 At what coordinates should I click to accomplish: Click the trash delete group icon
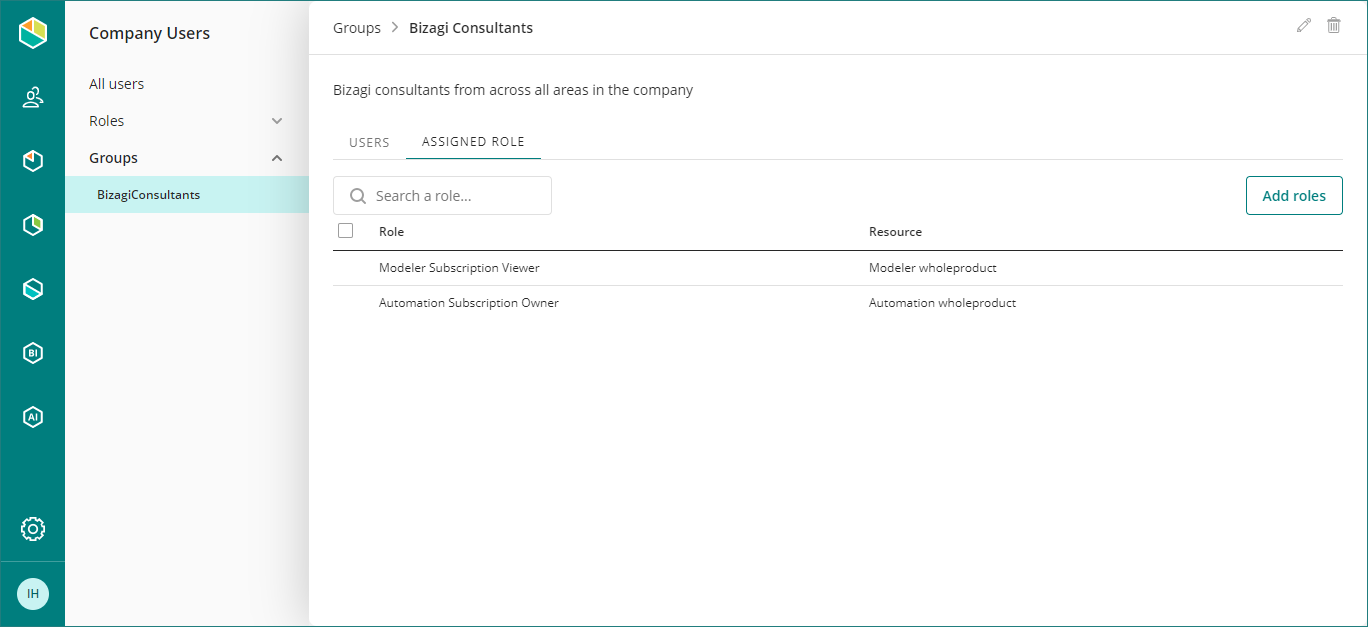1334,26
